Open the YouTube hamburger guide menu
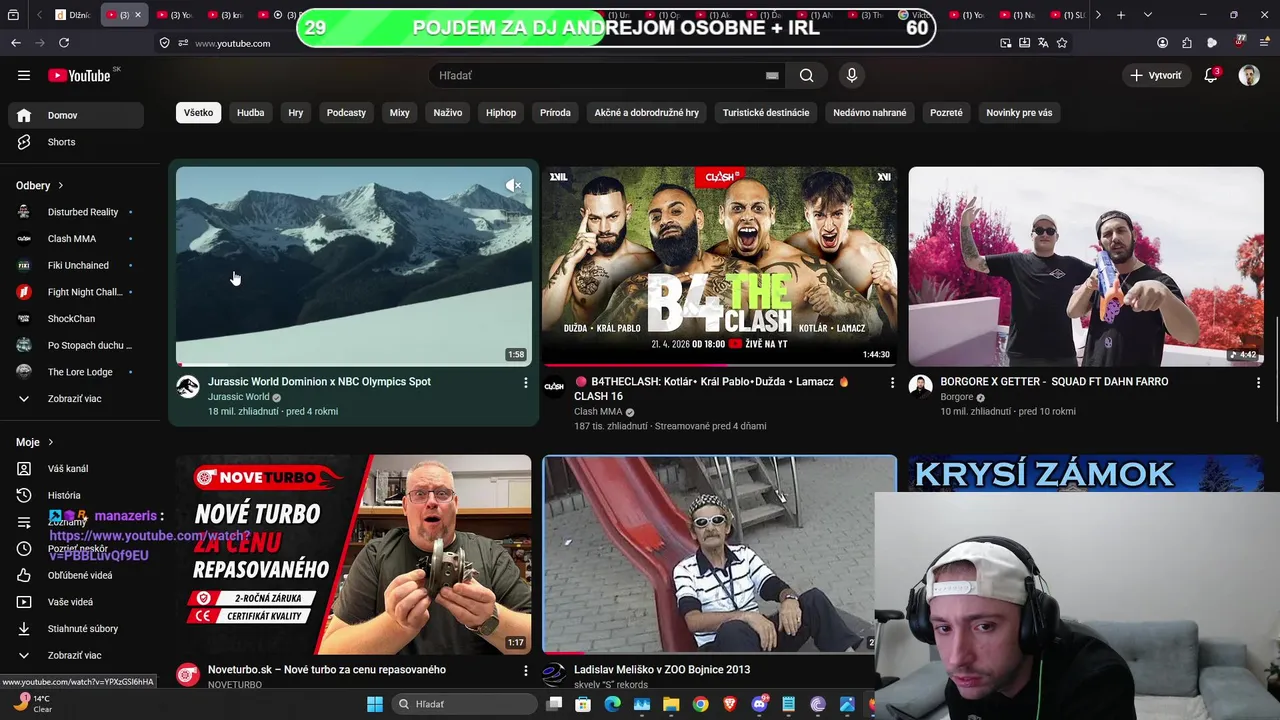This screenshot has height=720, width=1280. [x=24, y=75]
